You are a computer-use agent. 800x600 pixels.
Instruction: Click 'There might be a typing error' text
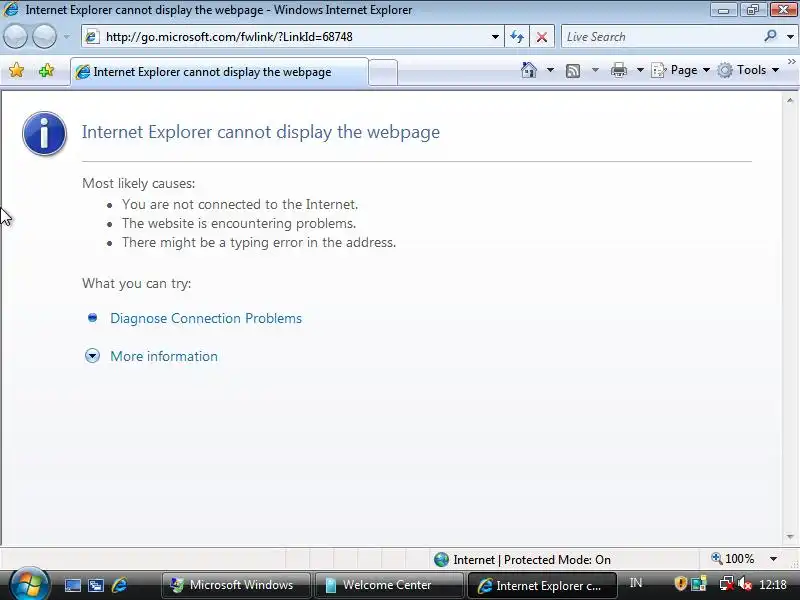(259, 242)
